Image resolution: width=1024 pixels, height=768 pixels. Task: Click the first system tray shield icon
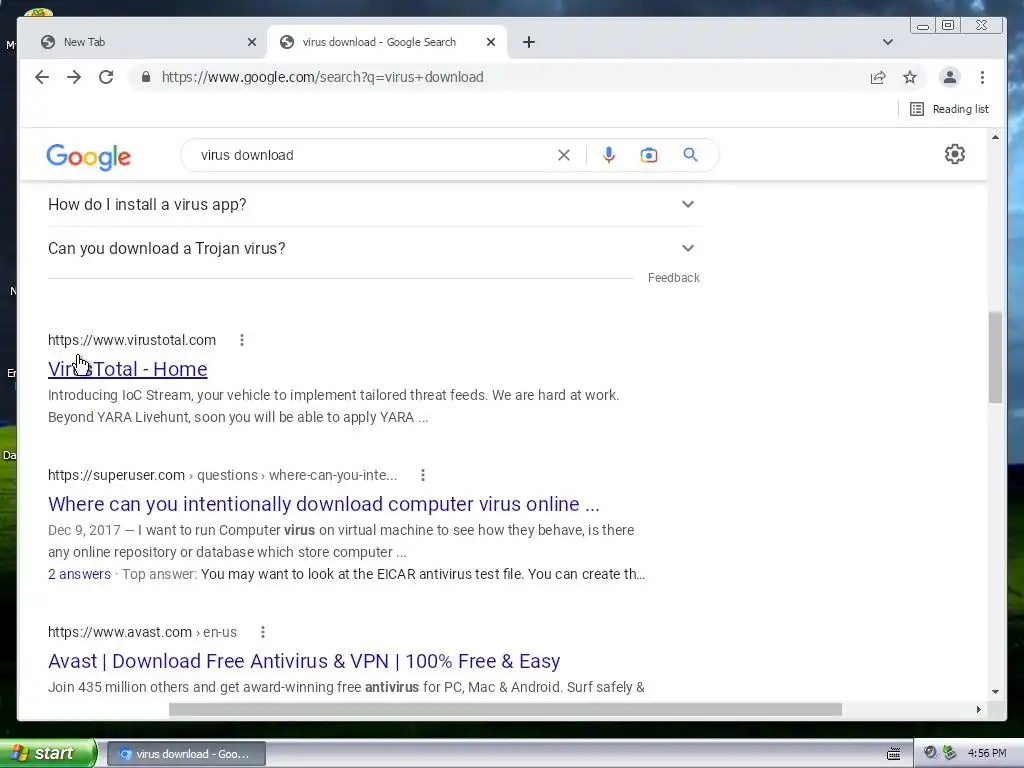[930, 753]
